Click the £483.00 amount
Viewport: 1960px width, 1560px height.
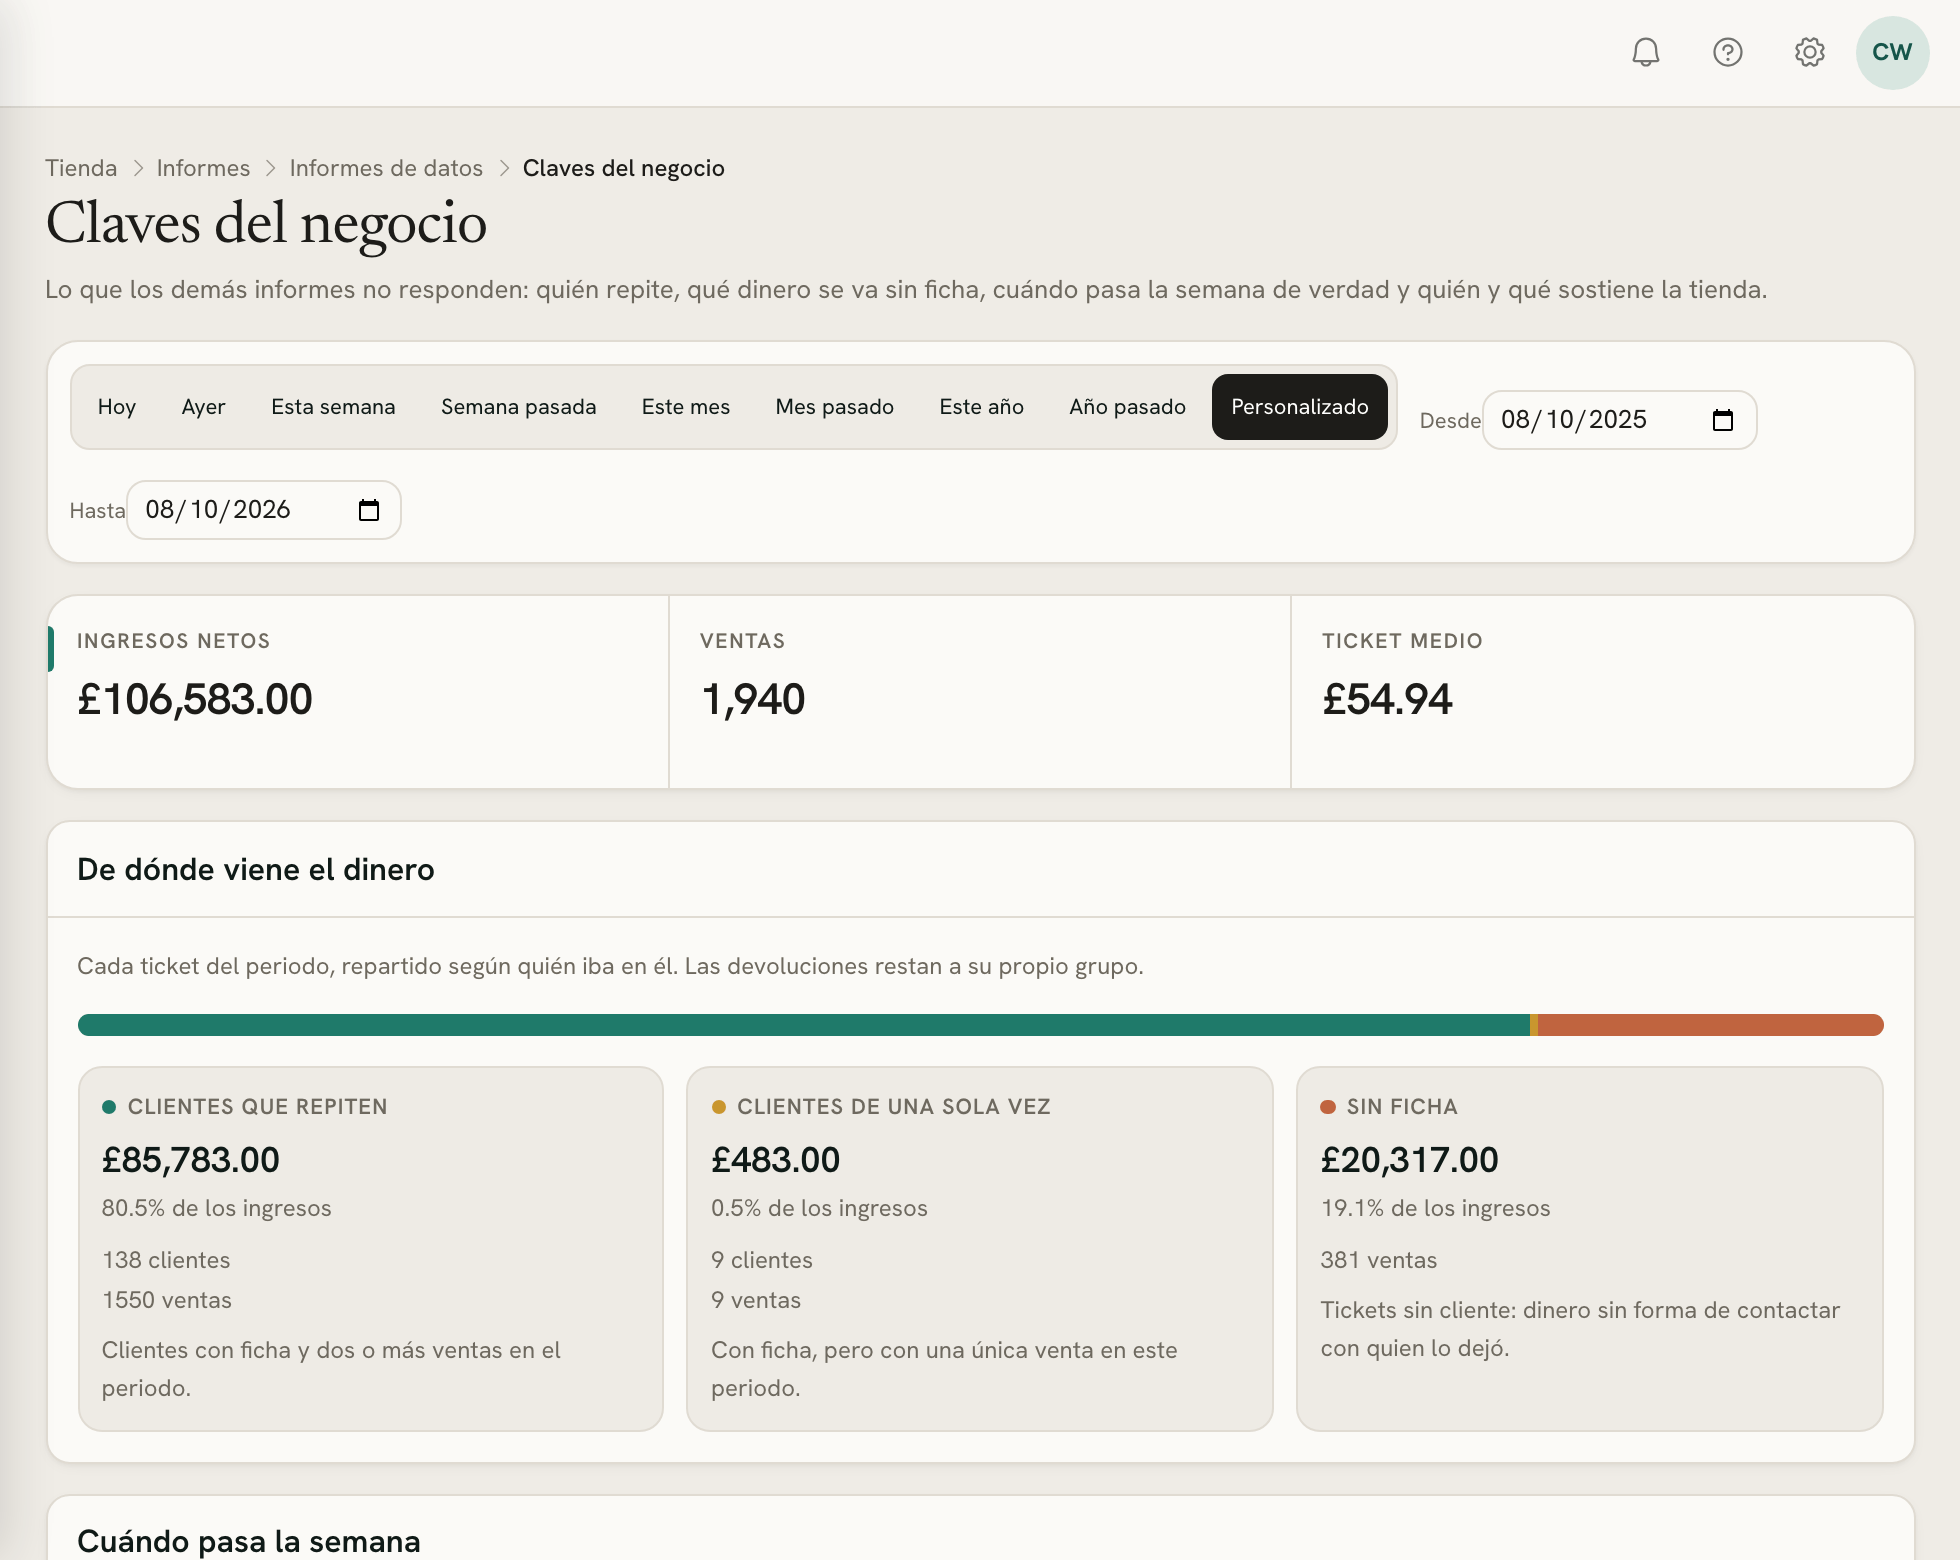tap(775, 1160)
